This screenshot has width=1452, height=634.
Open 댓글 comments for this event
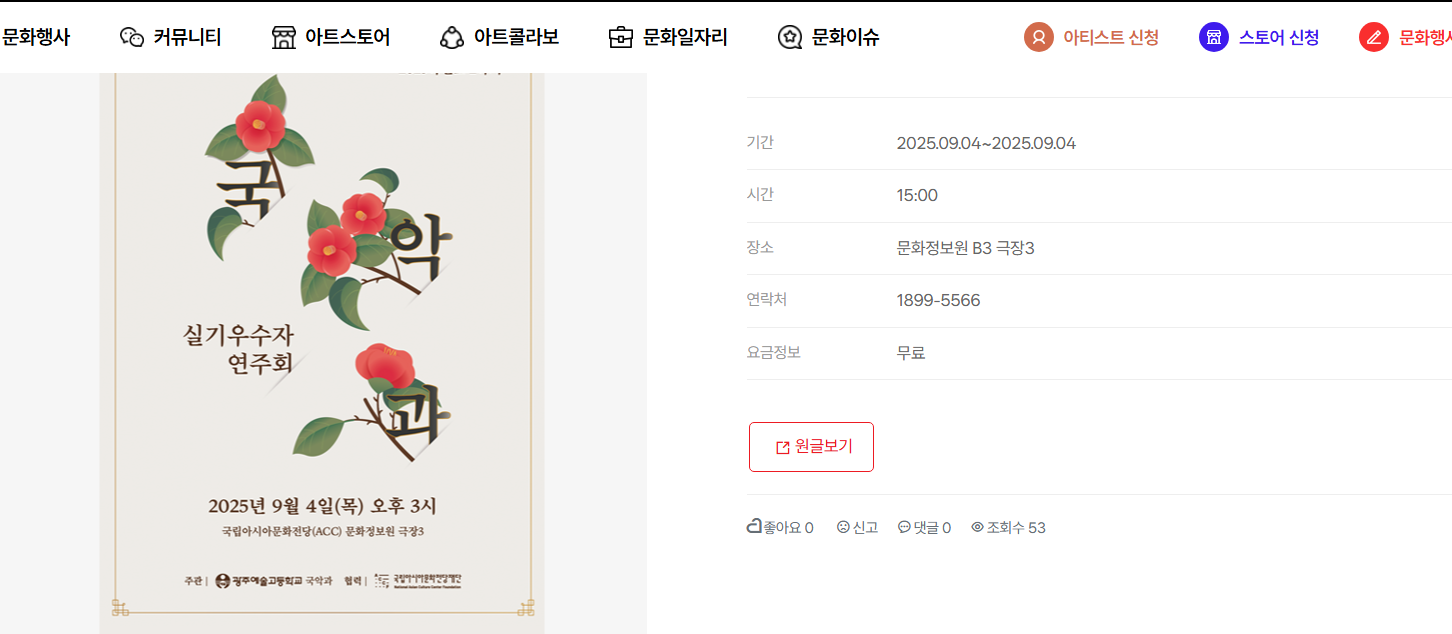[924, 527]
